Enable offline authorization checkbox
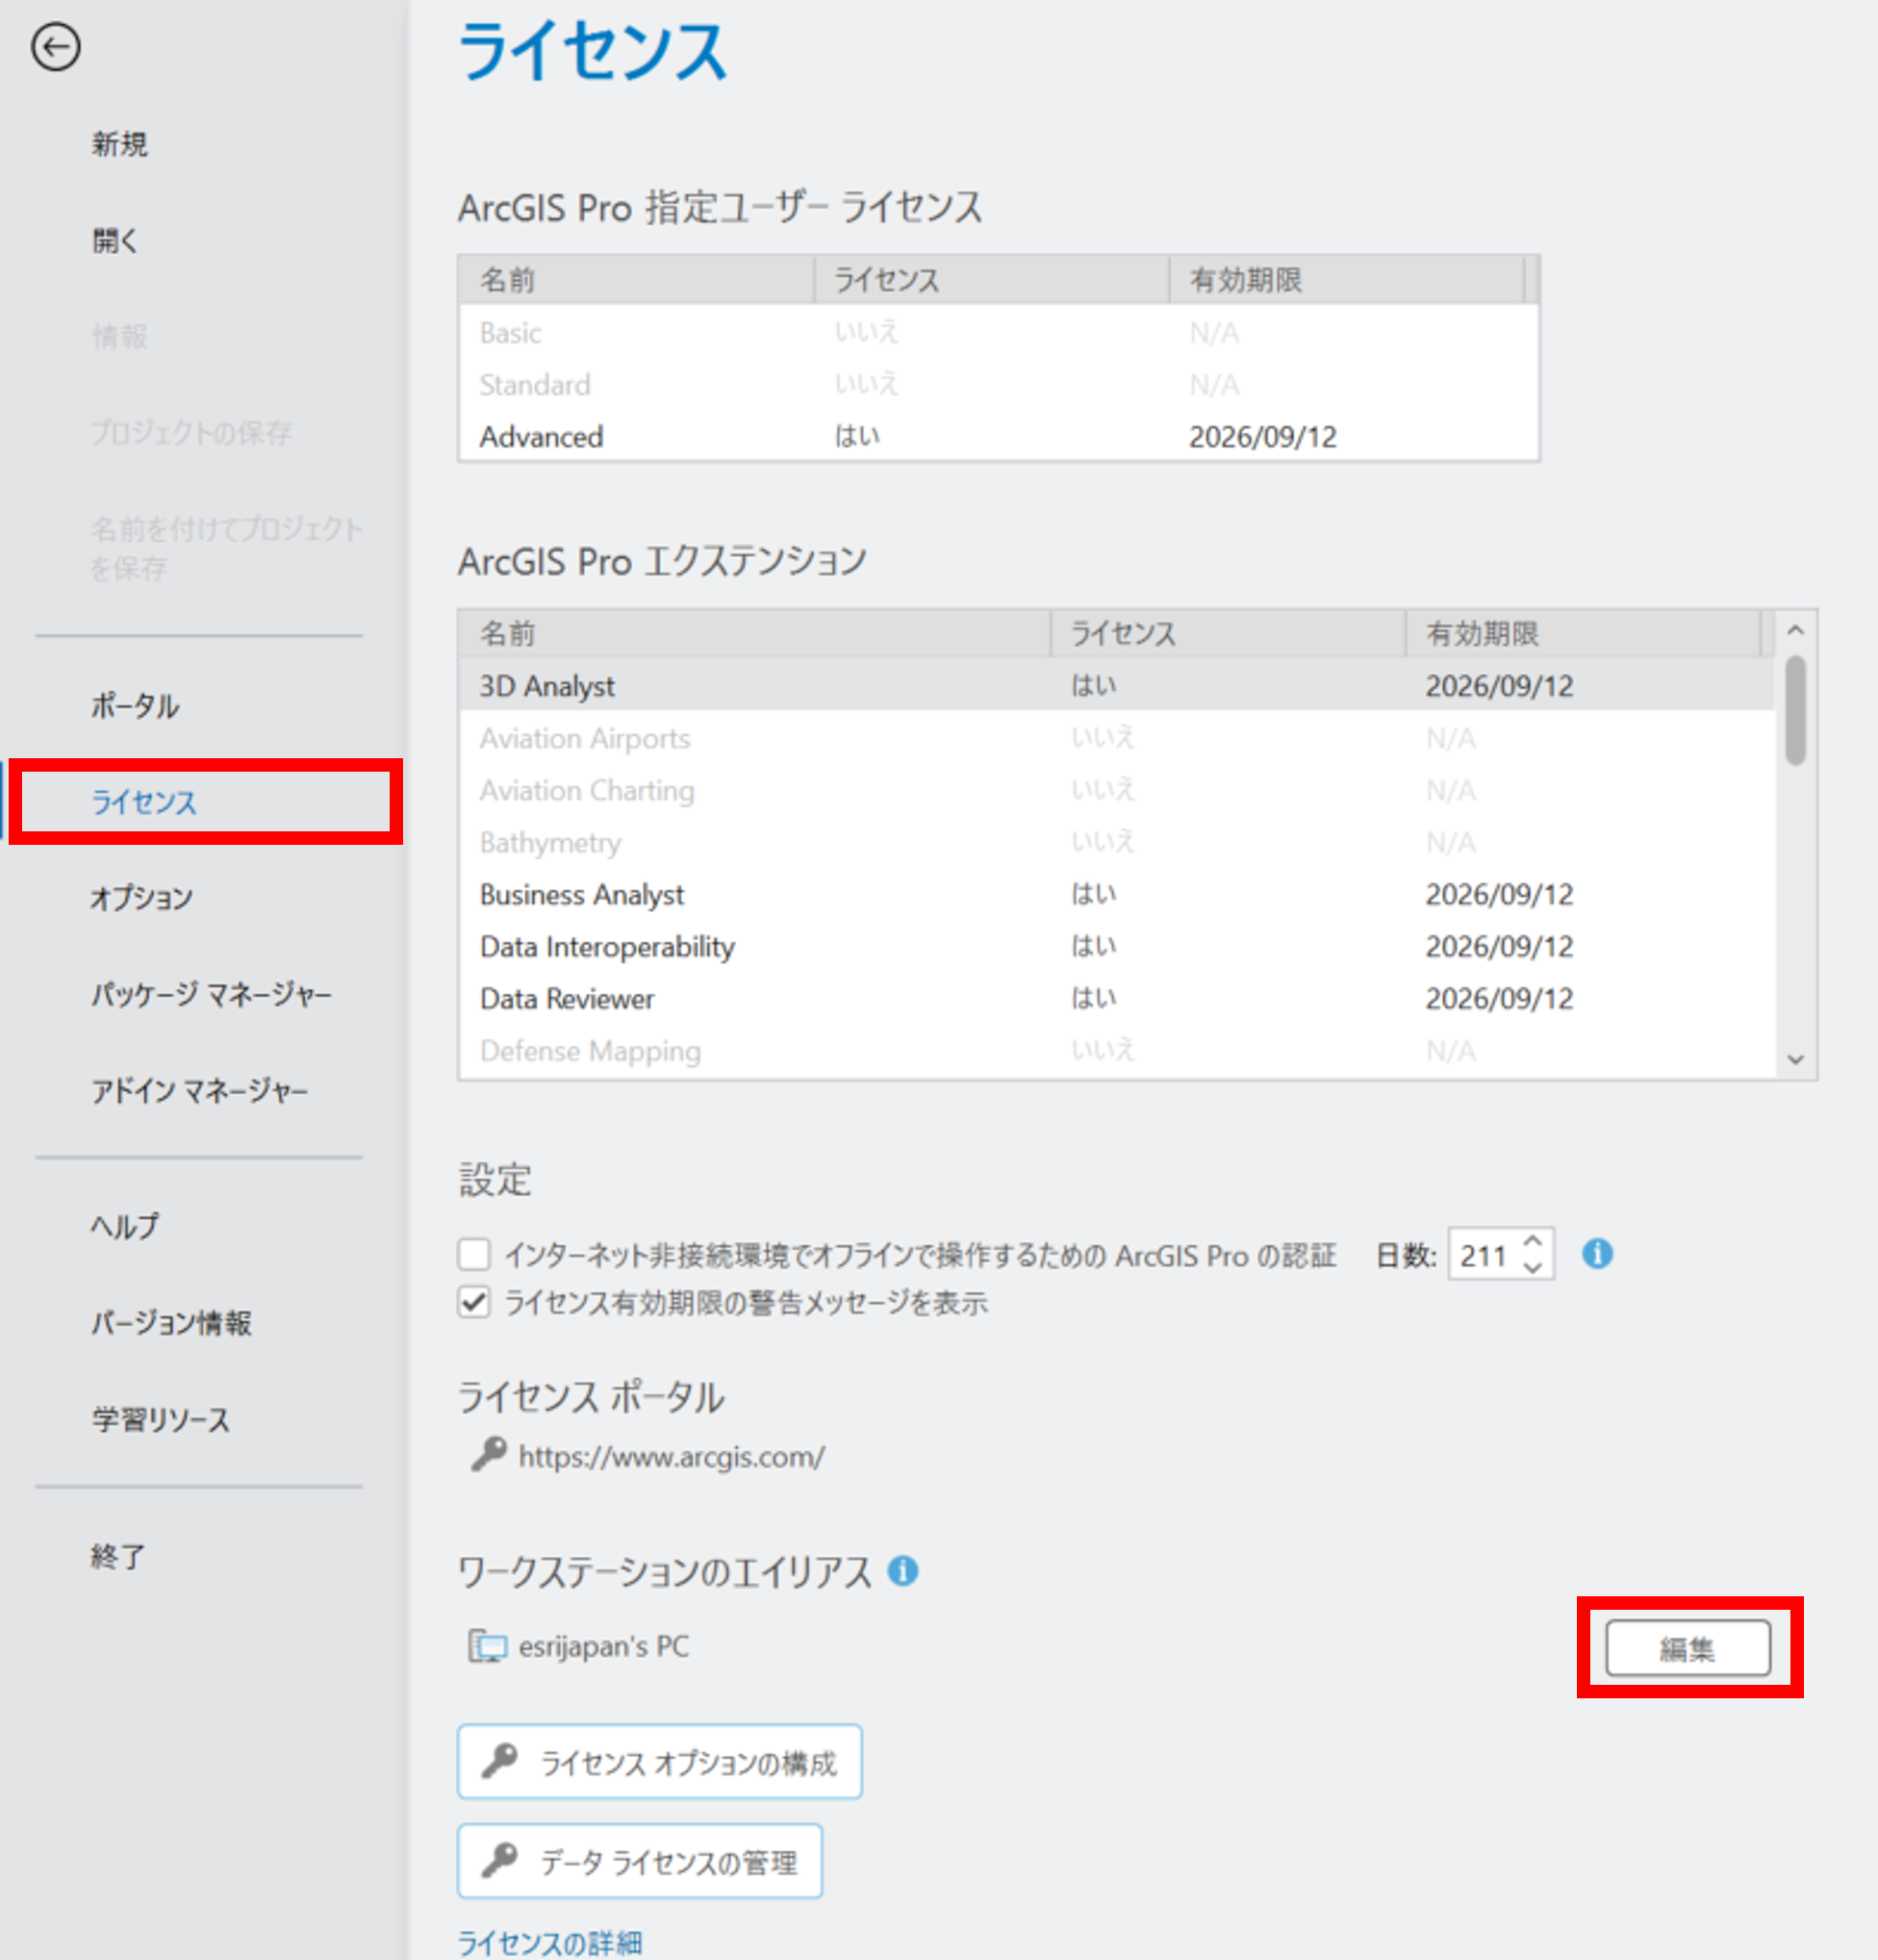 pyautogui.click(x=474, y=1253)
